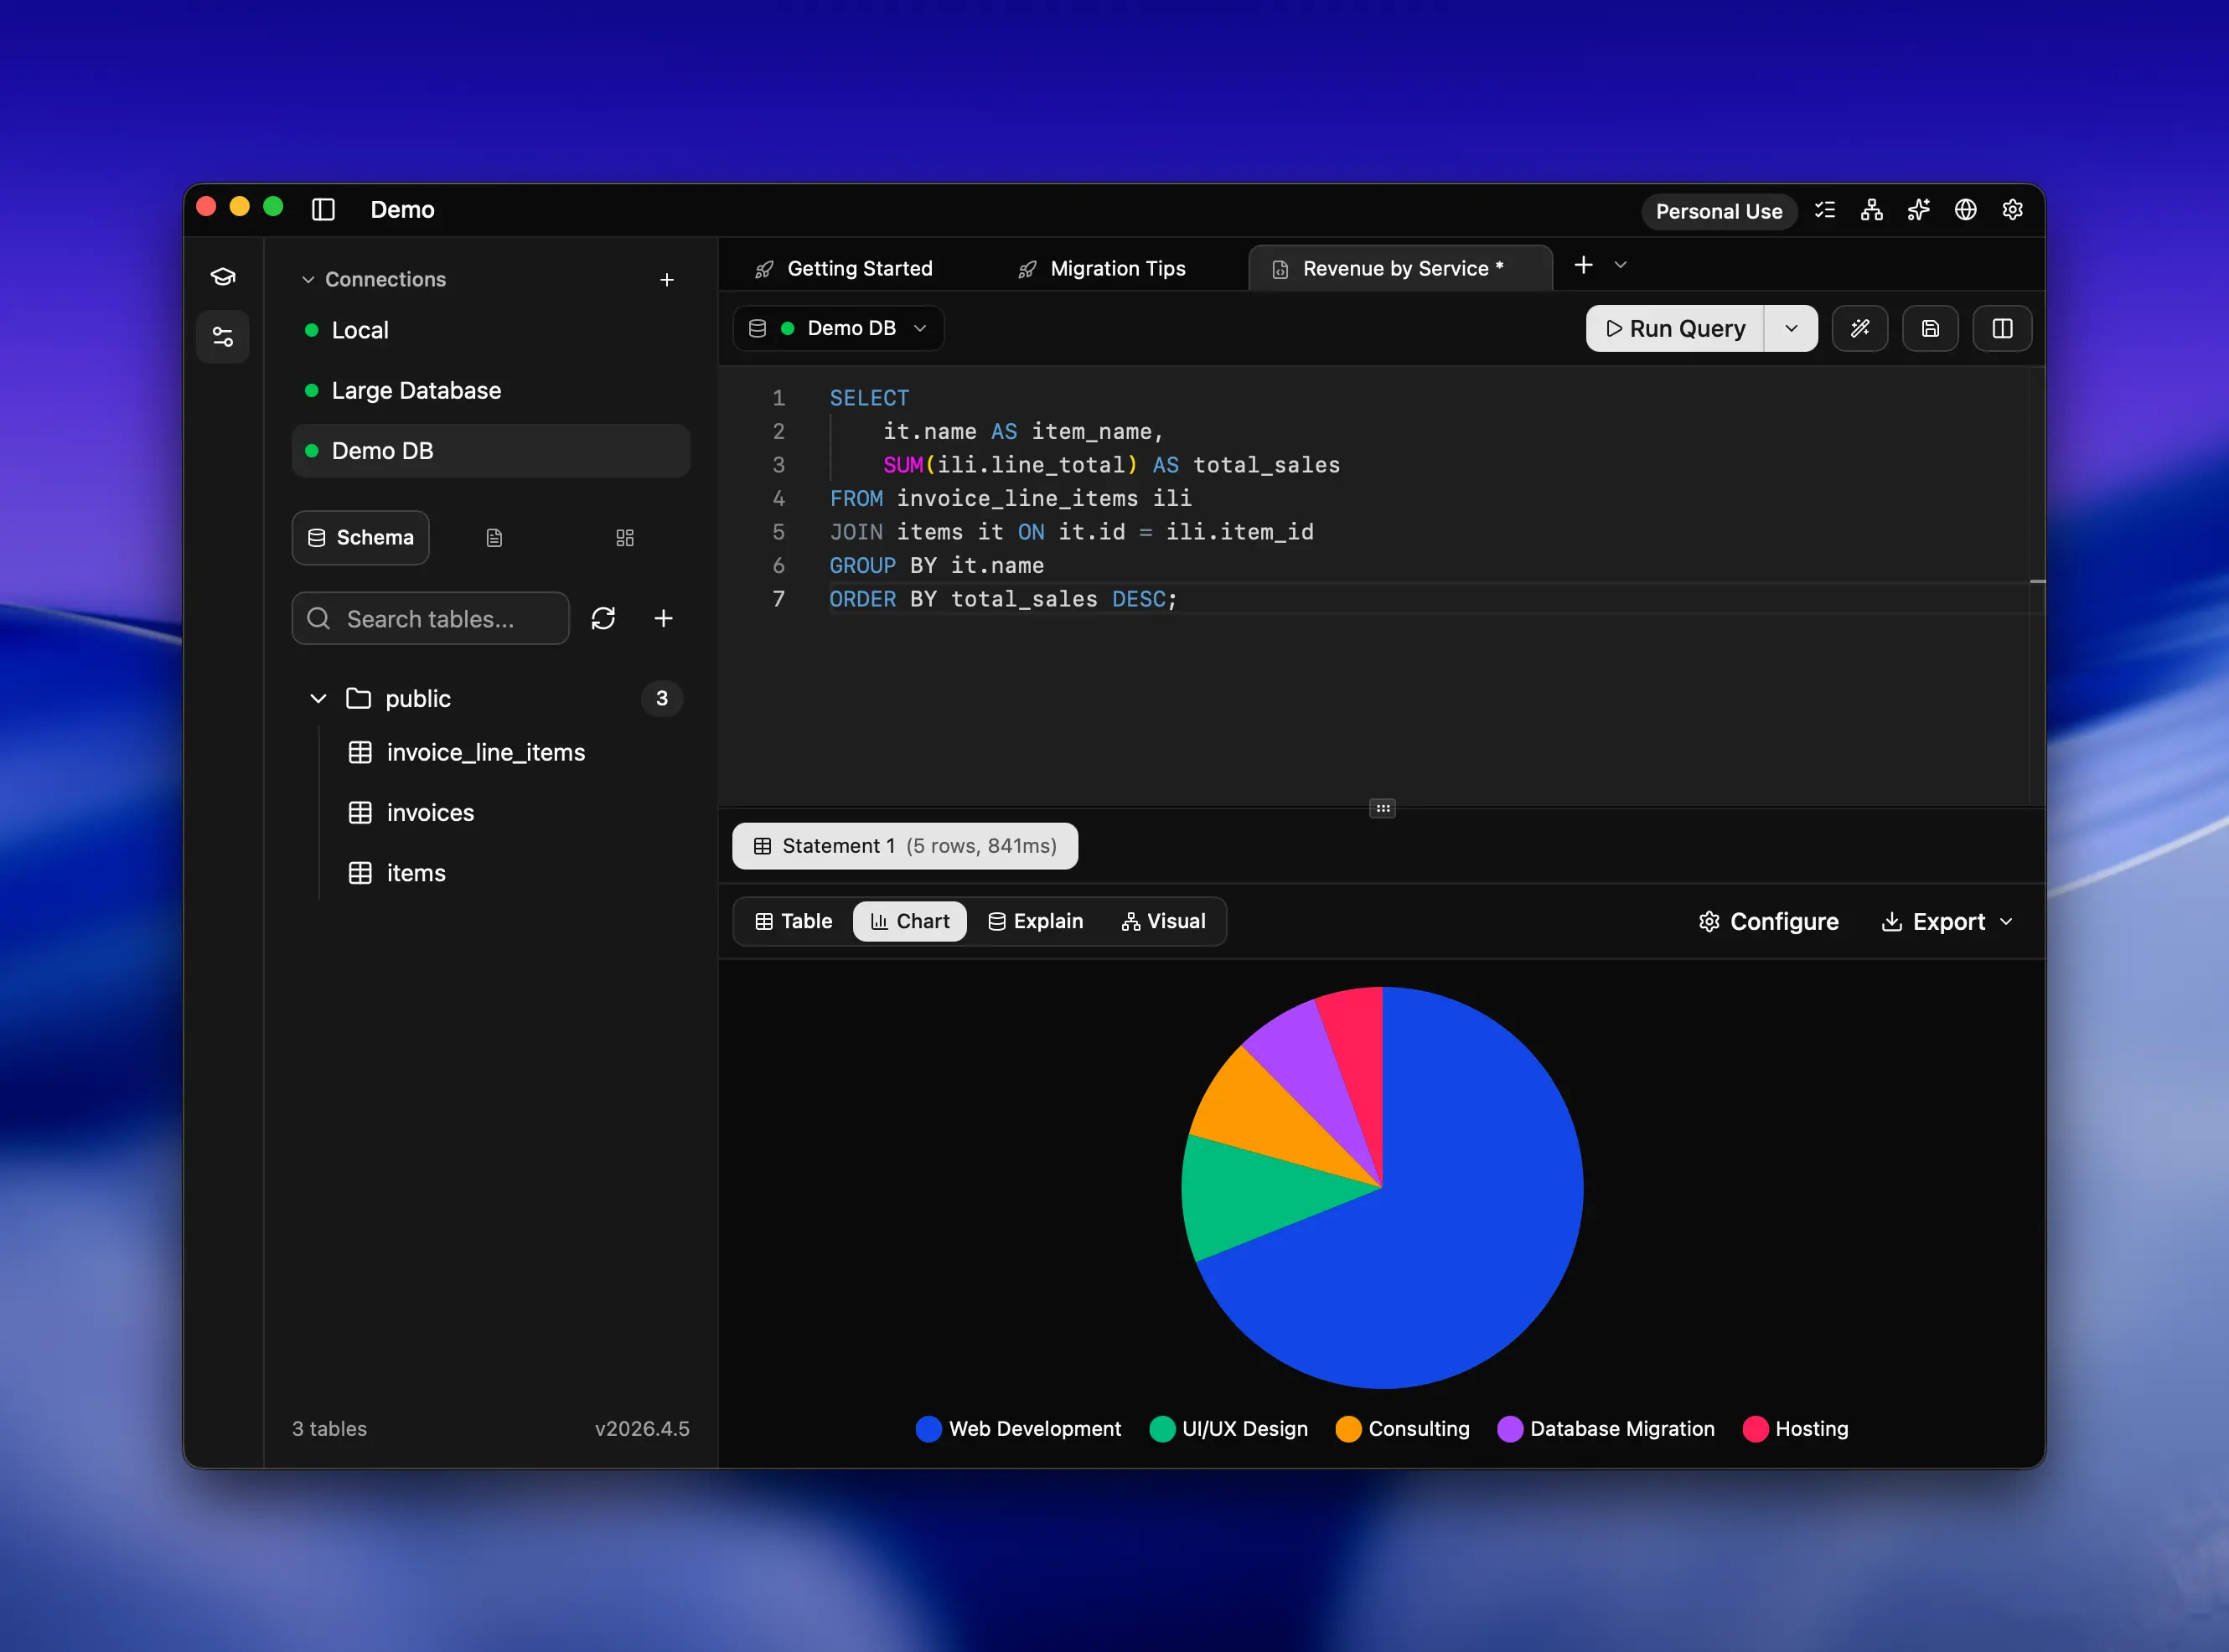Refresh the tables list
Image resolution: width=2229 pixels, height=1652 pixels.
(604, 618)
